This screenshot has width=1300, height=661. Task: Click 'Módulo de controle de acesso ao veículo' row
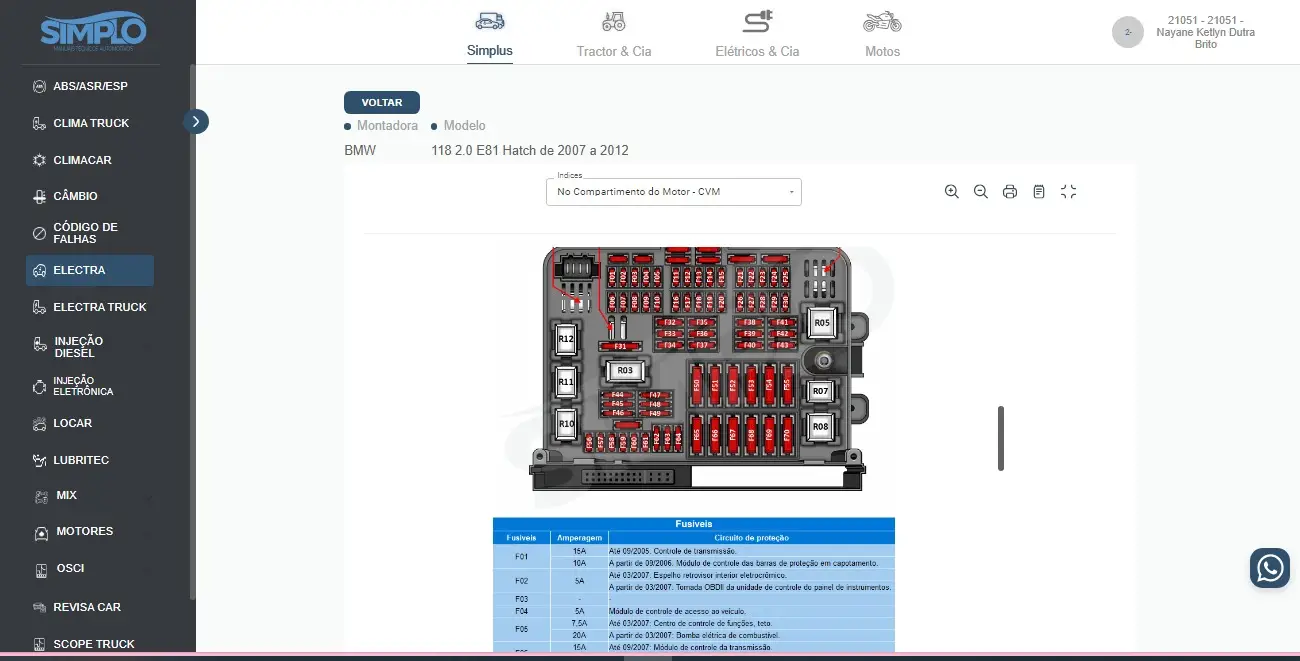694,611
